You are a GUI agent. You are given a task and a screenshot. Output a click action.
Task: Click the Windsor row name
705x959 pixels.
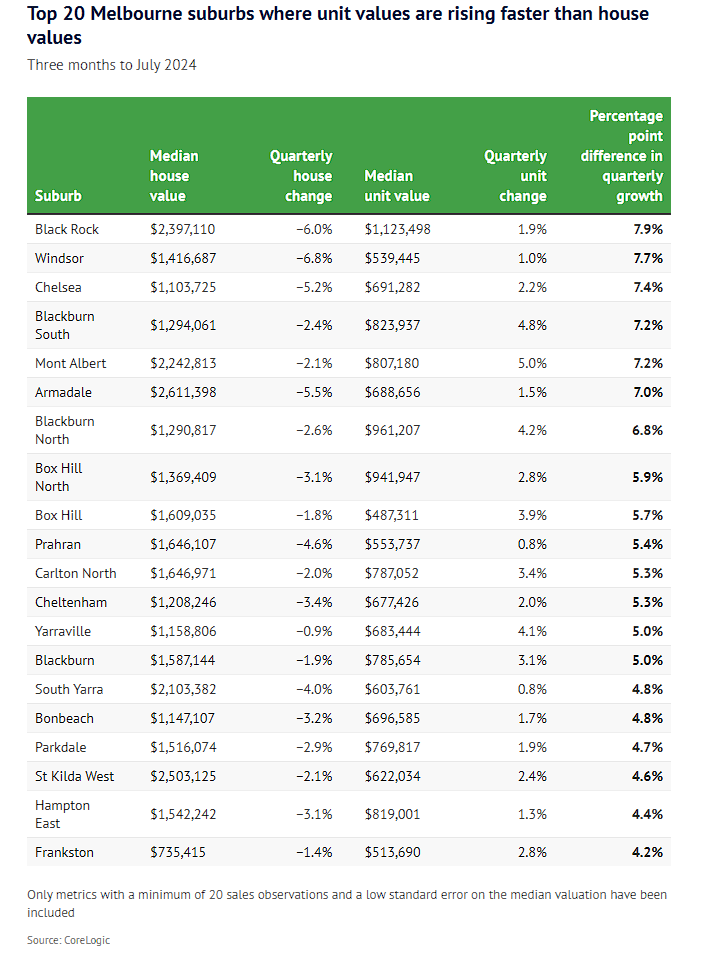(59, 258)
